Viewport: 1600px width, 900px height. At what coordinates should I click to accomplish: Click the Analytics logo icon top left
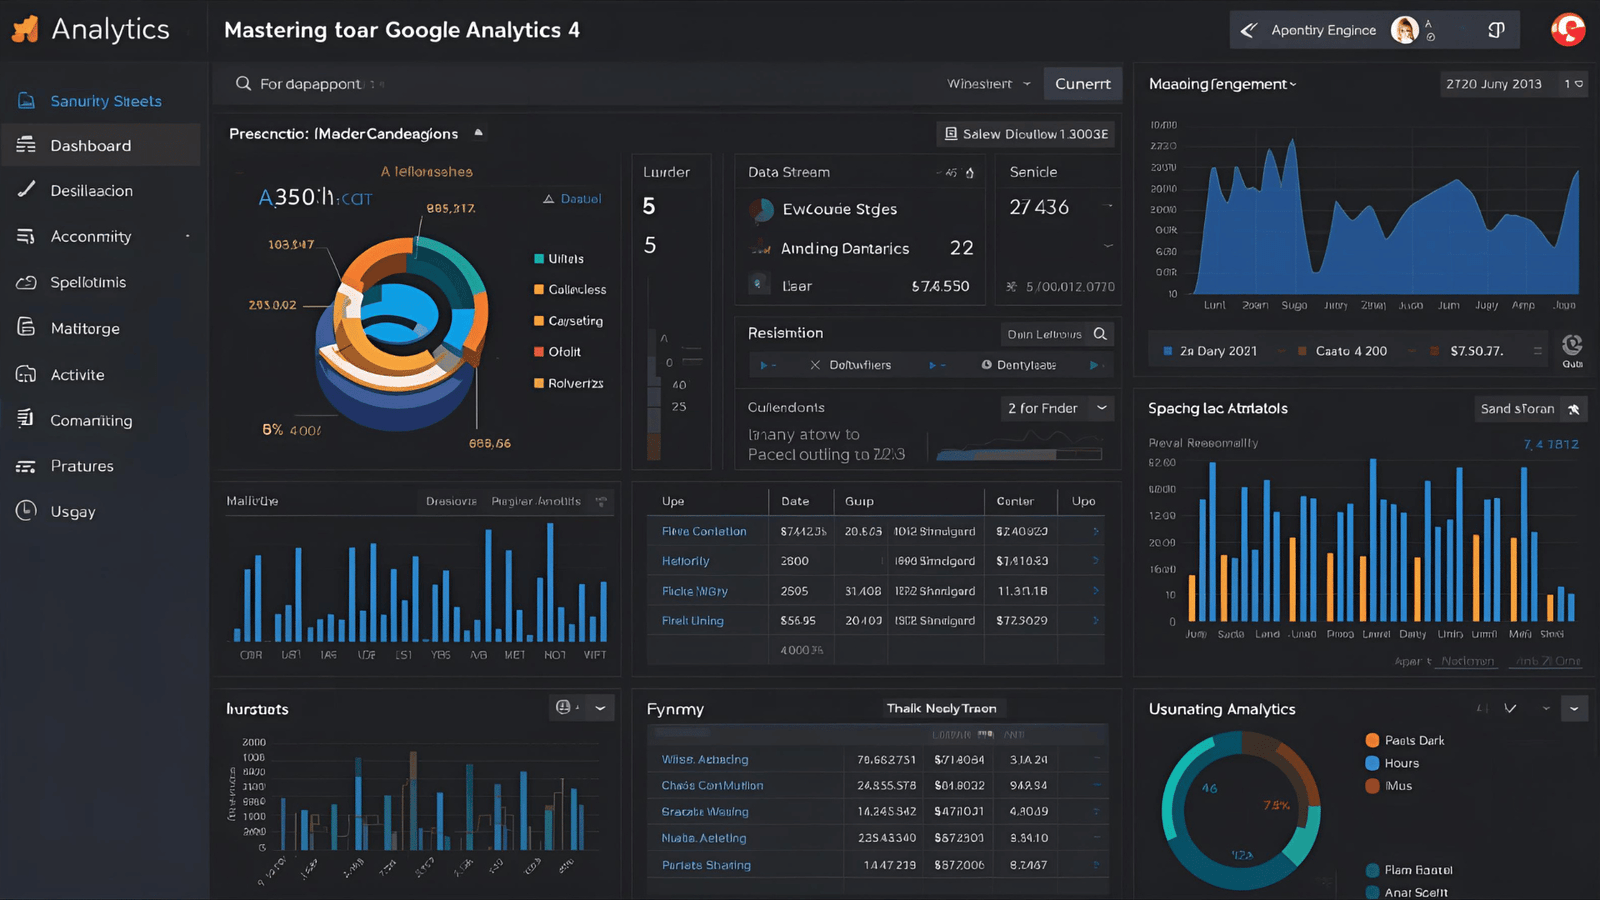(25, 29)
